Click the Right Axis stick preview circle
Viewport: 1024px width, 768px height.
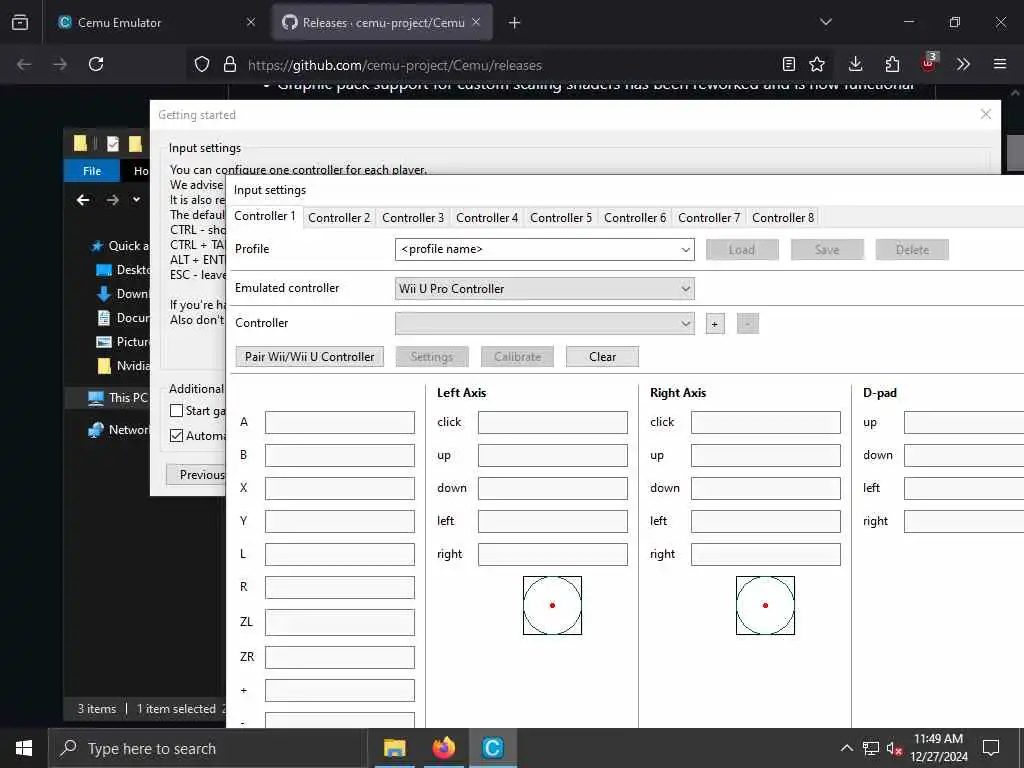765,605
